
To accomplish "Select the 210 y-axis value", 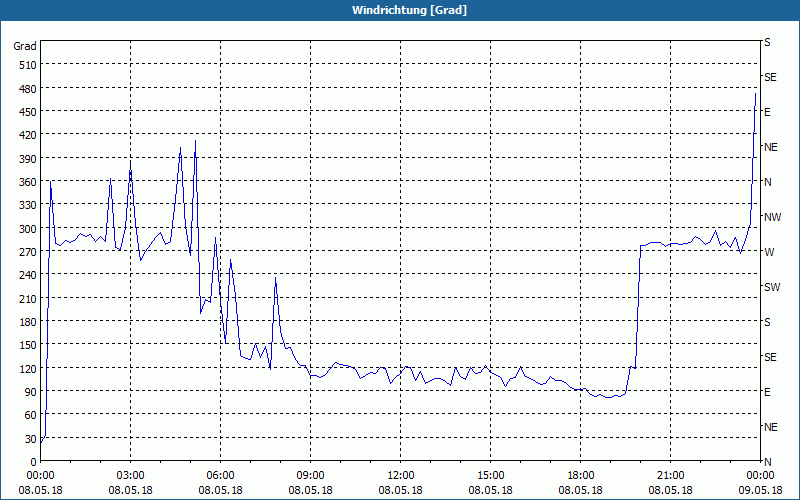I will click(28, 298).
